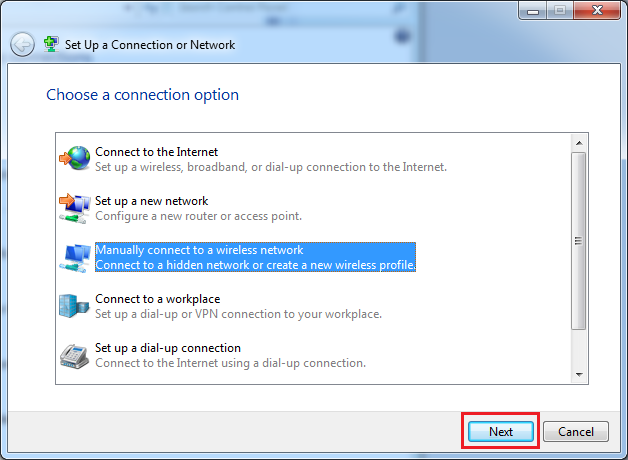Select the Connect to the Internet option
This screenshot has height=460, width=628.
(156, 152)
